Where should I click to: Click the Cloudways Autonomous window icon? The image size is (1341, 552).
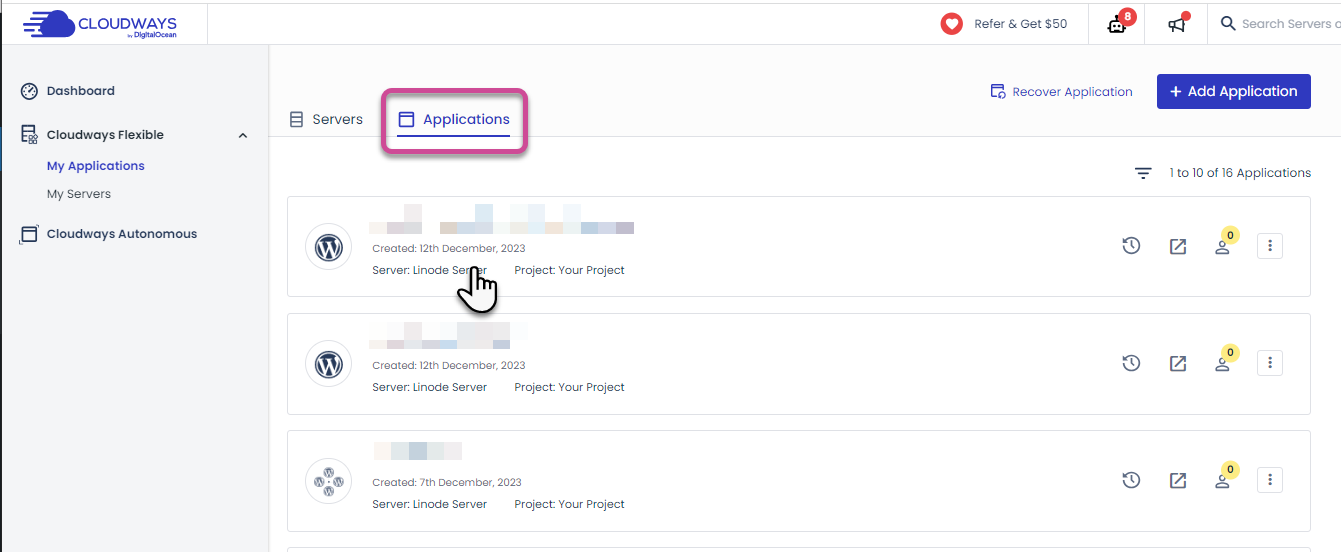coord(29,234)
